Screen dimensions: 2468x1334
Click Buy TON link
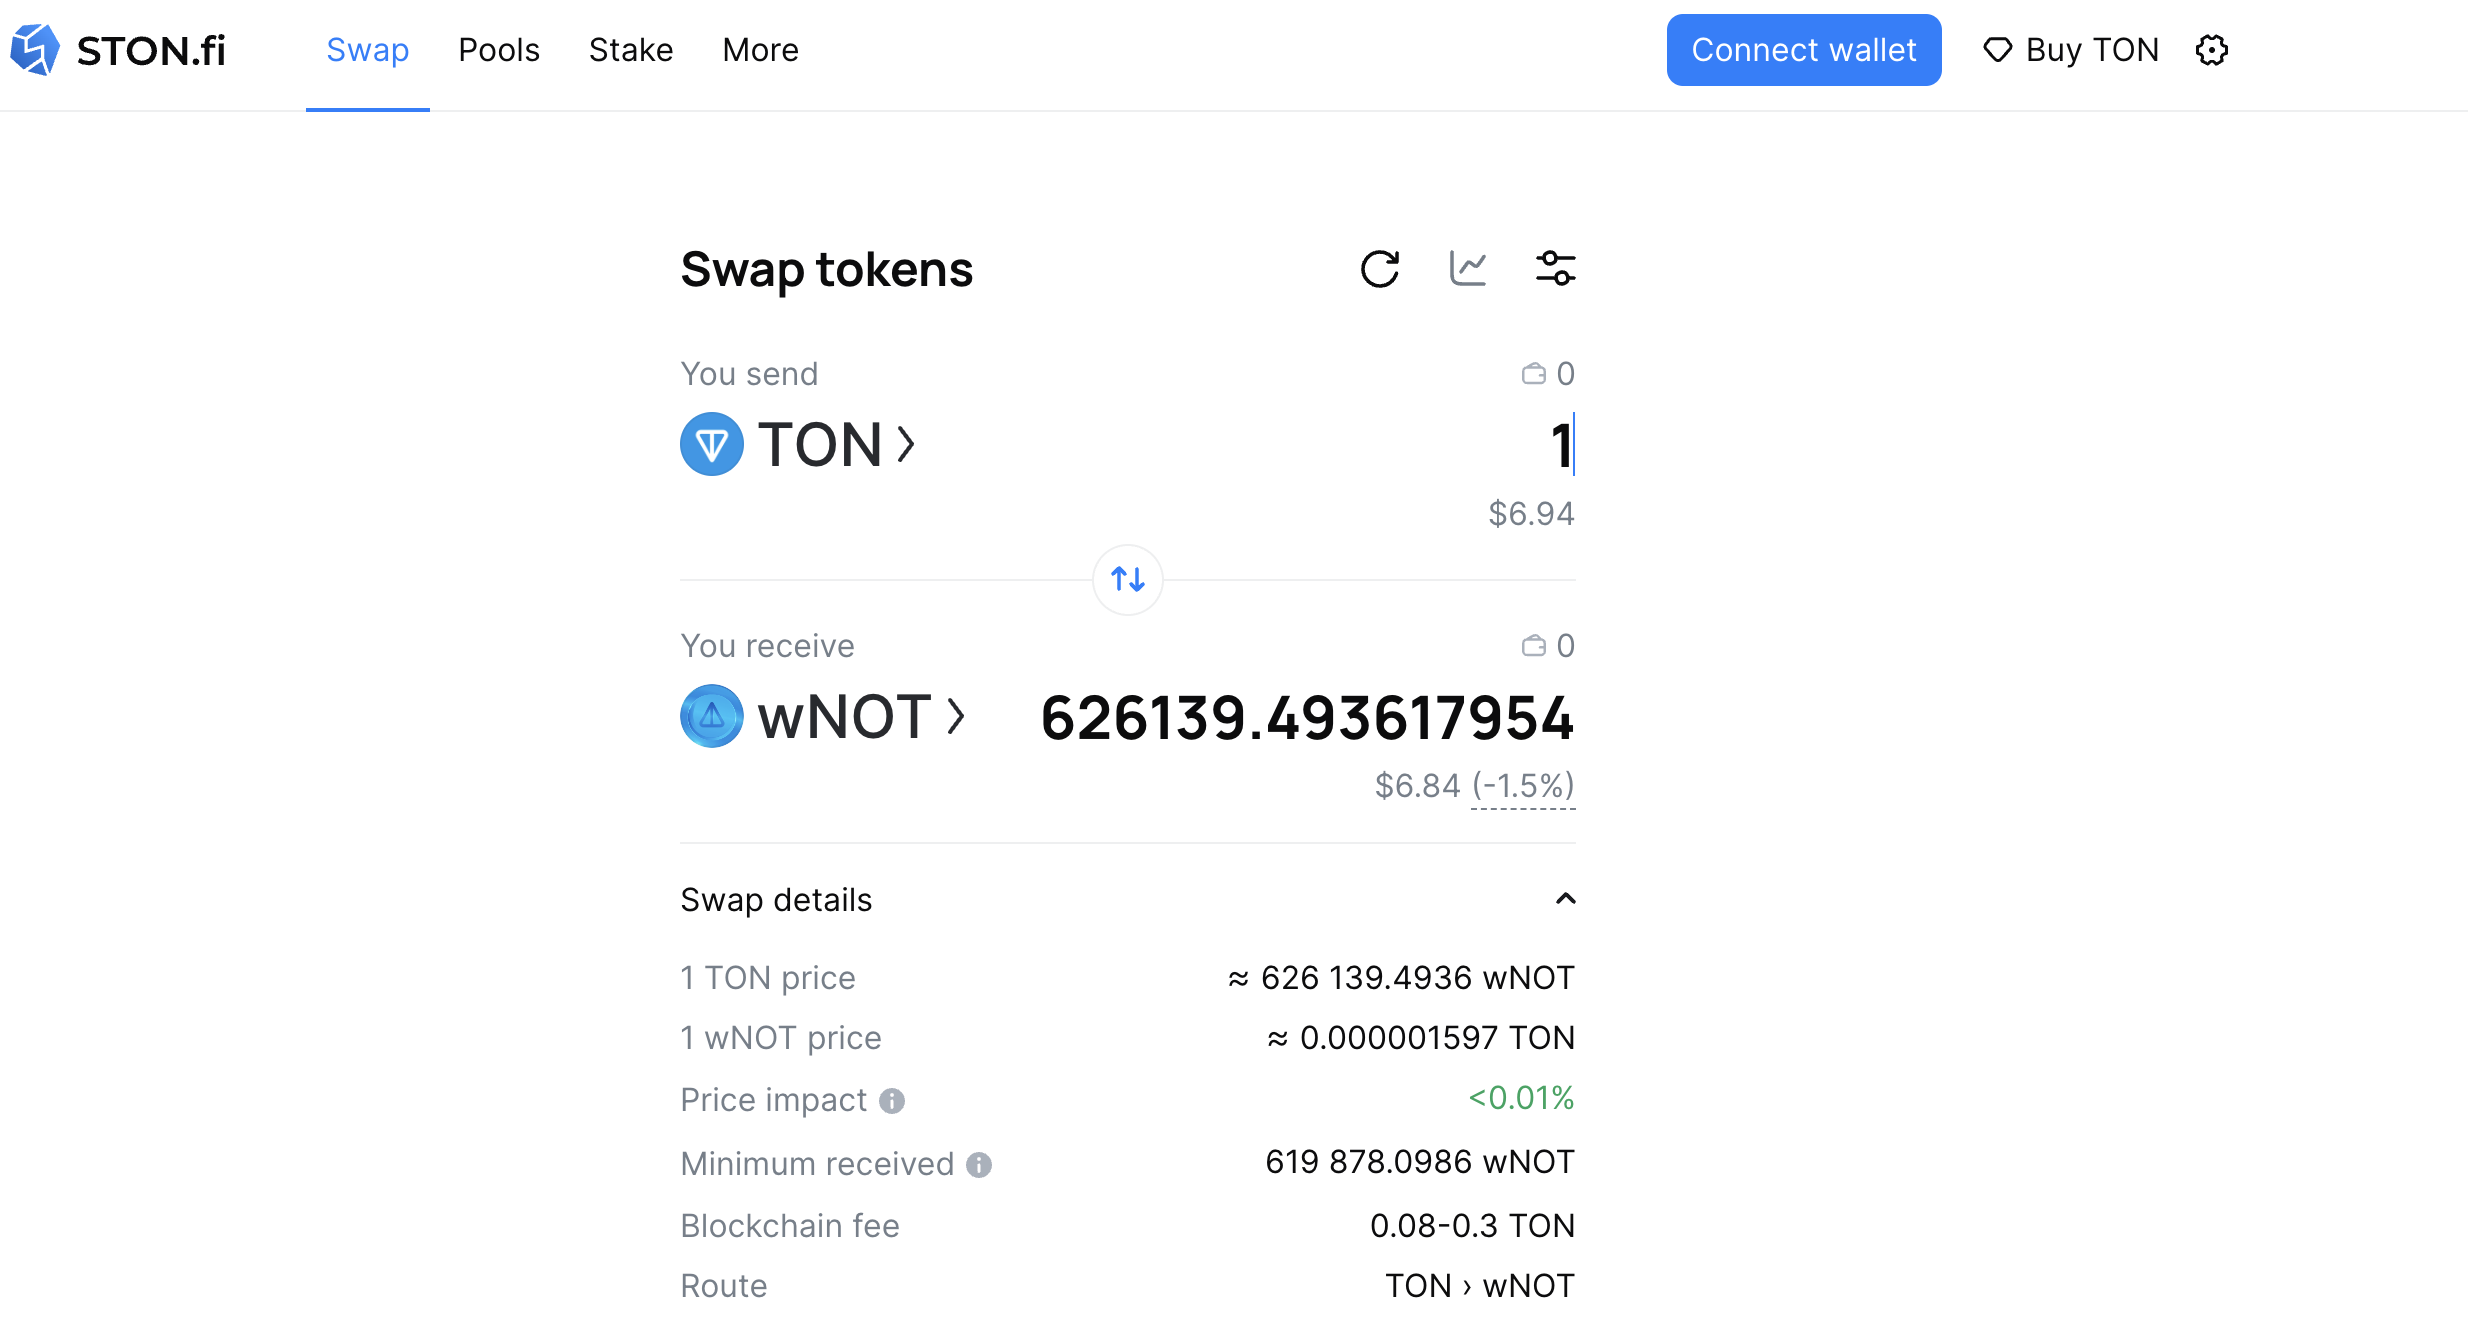tap(2071, 50)
